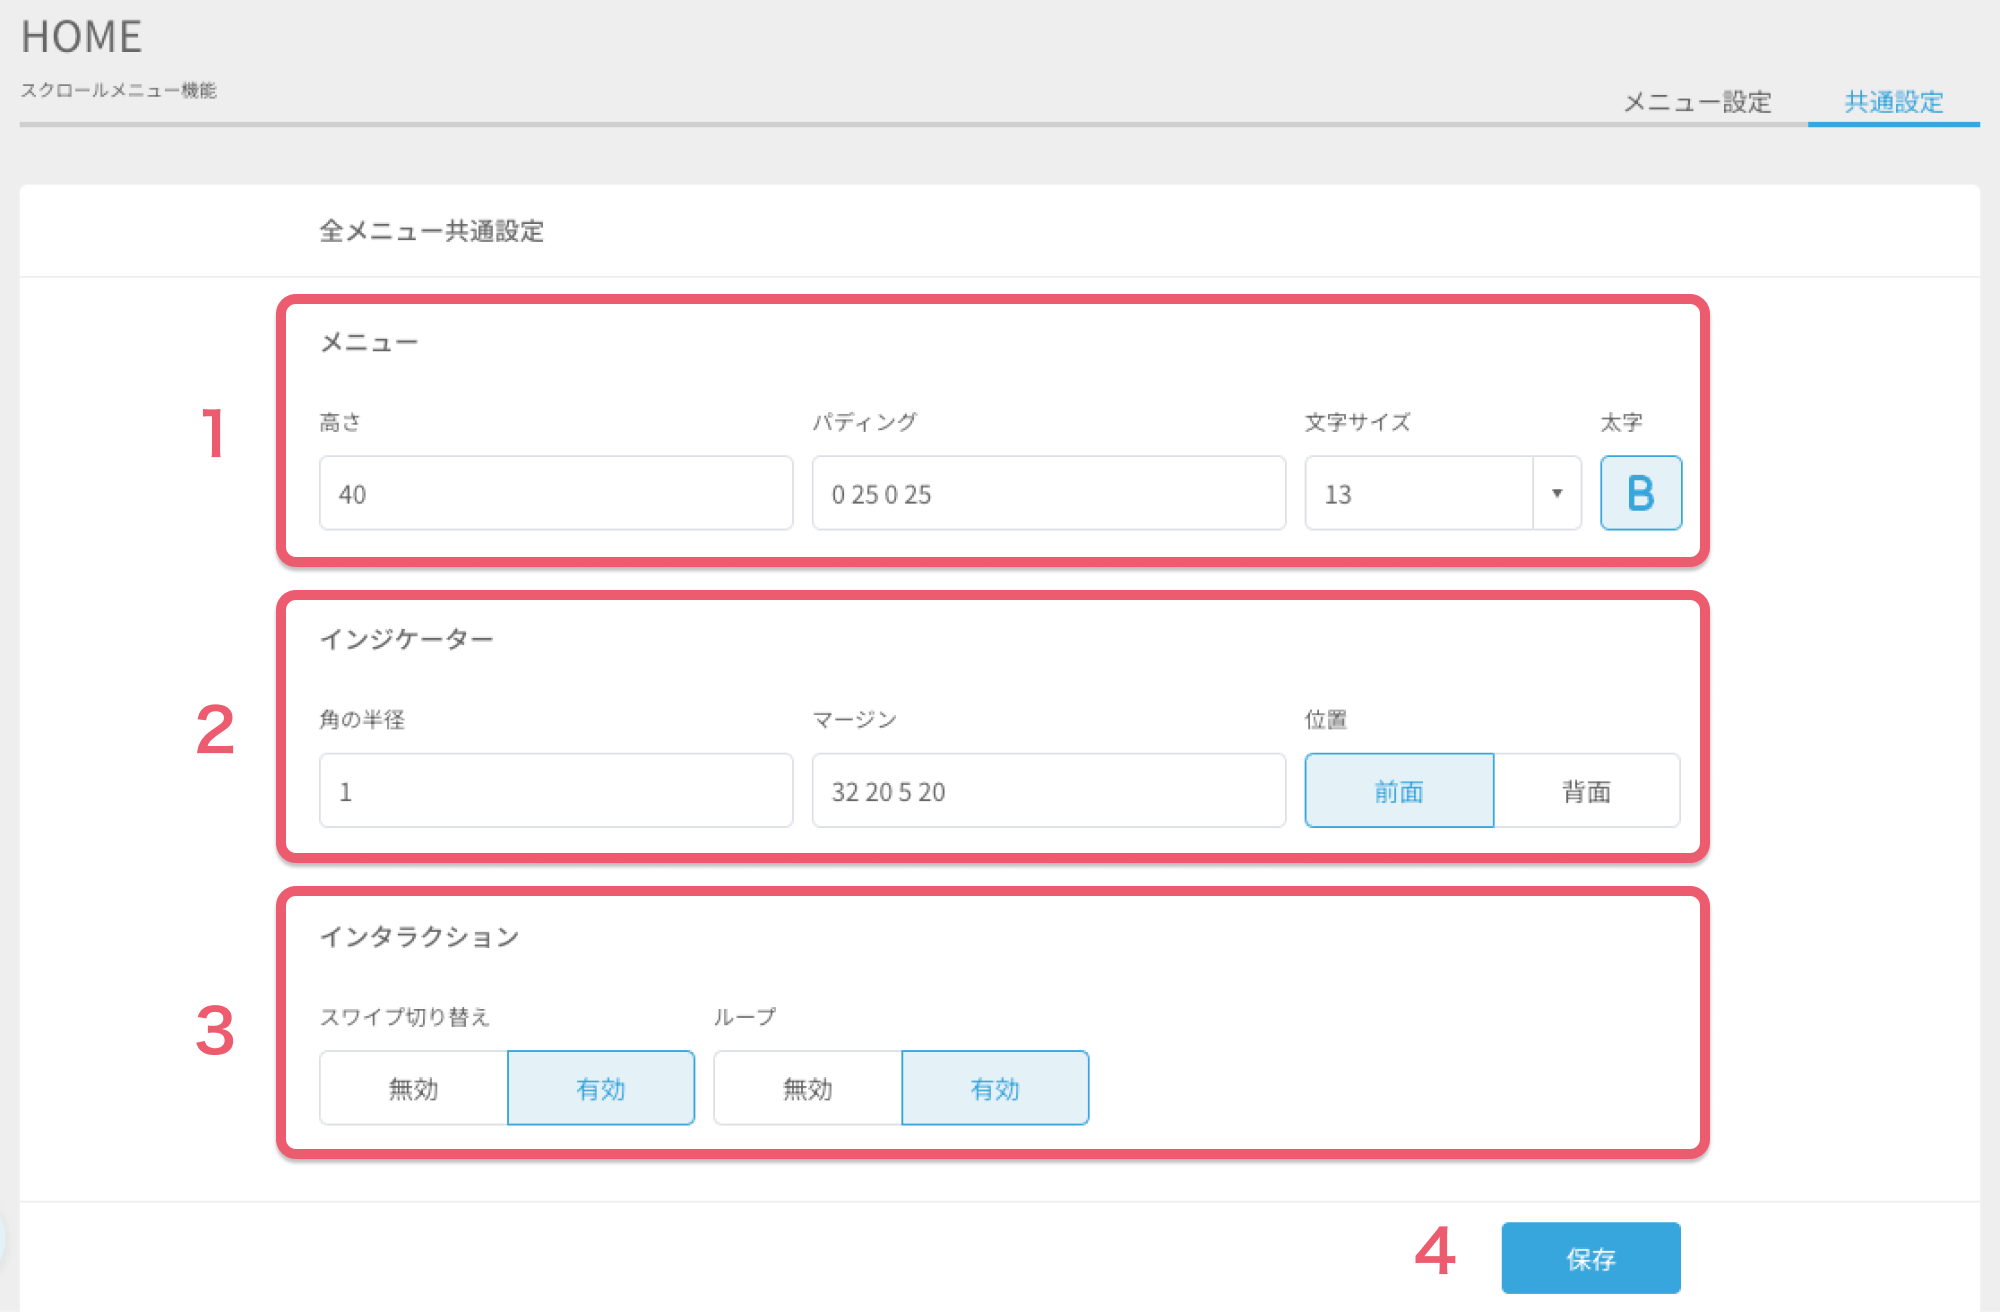
Task: Click the 保存 button
Action: 1591,1258
